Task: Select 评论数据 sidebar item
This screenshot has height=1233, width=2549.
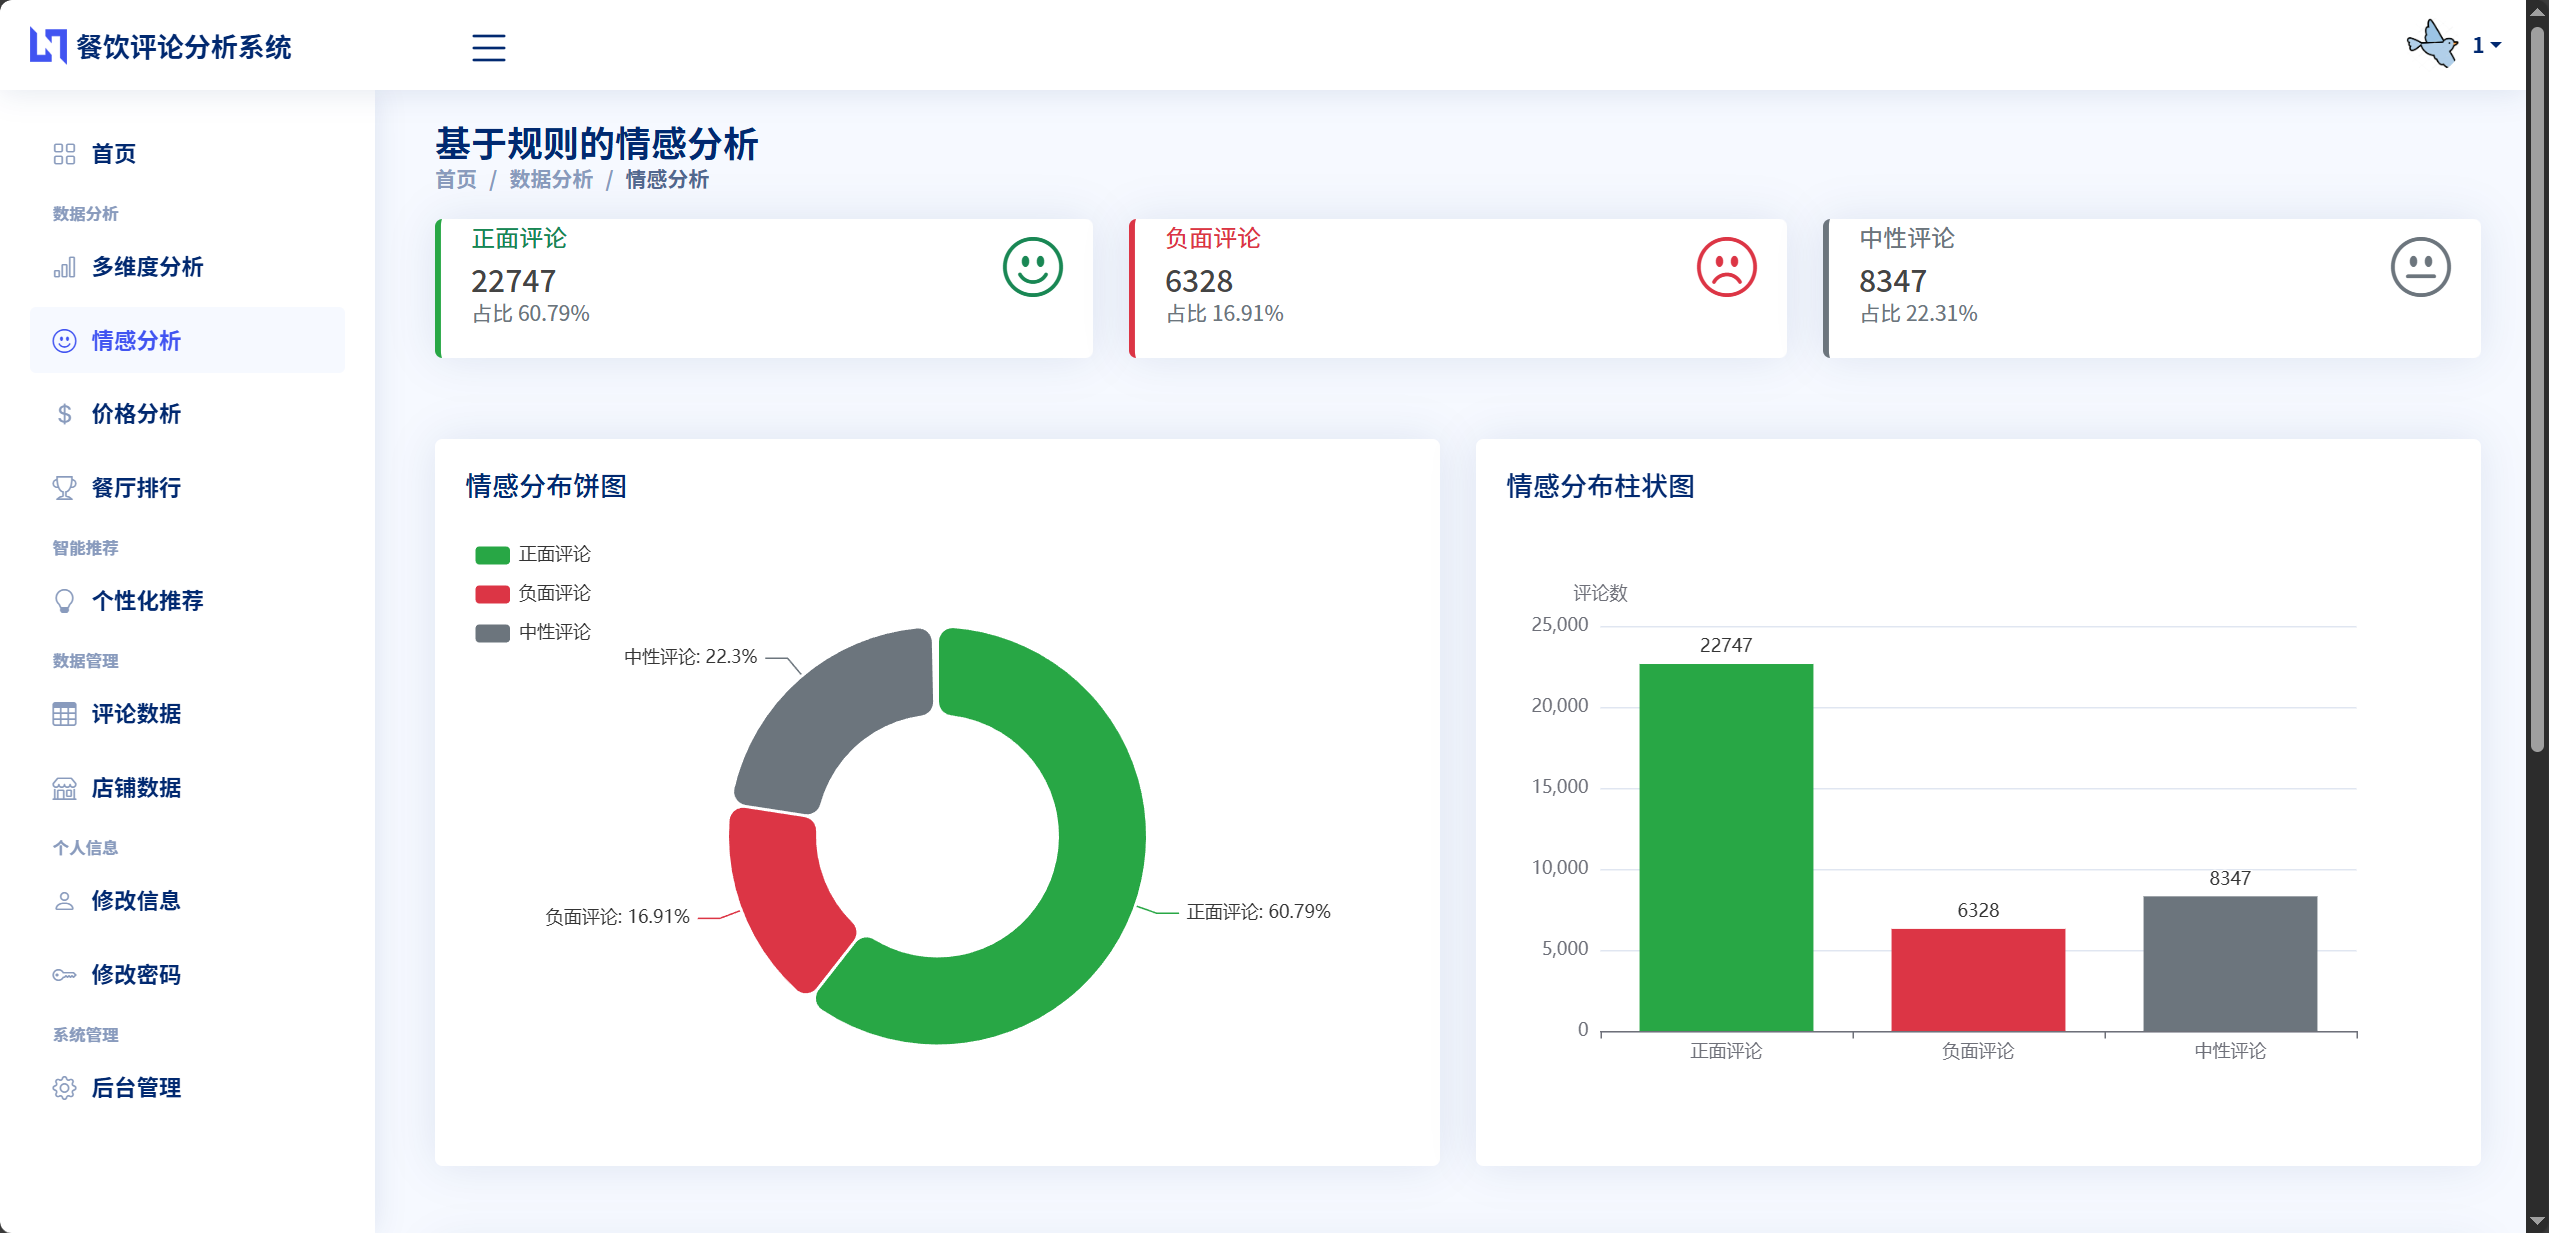Action: tap(136, 714)
